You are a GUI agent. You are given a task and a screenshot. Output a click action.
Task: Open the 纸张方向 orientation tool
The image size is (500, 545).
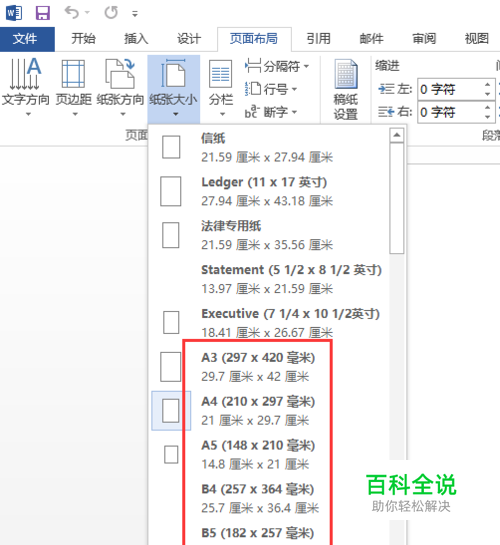point(120,88)
